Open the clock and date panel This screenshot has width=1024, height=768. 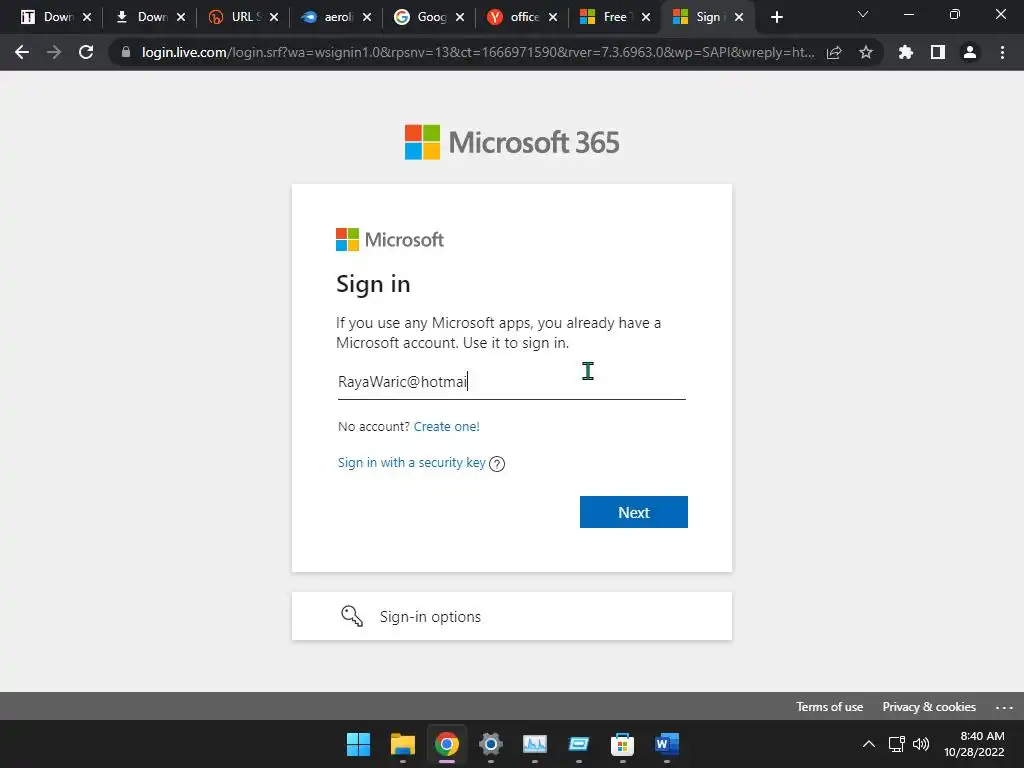click(974, 744)
